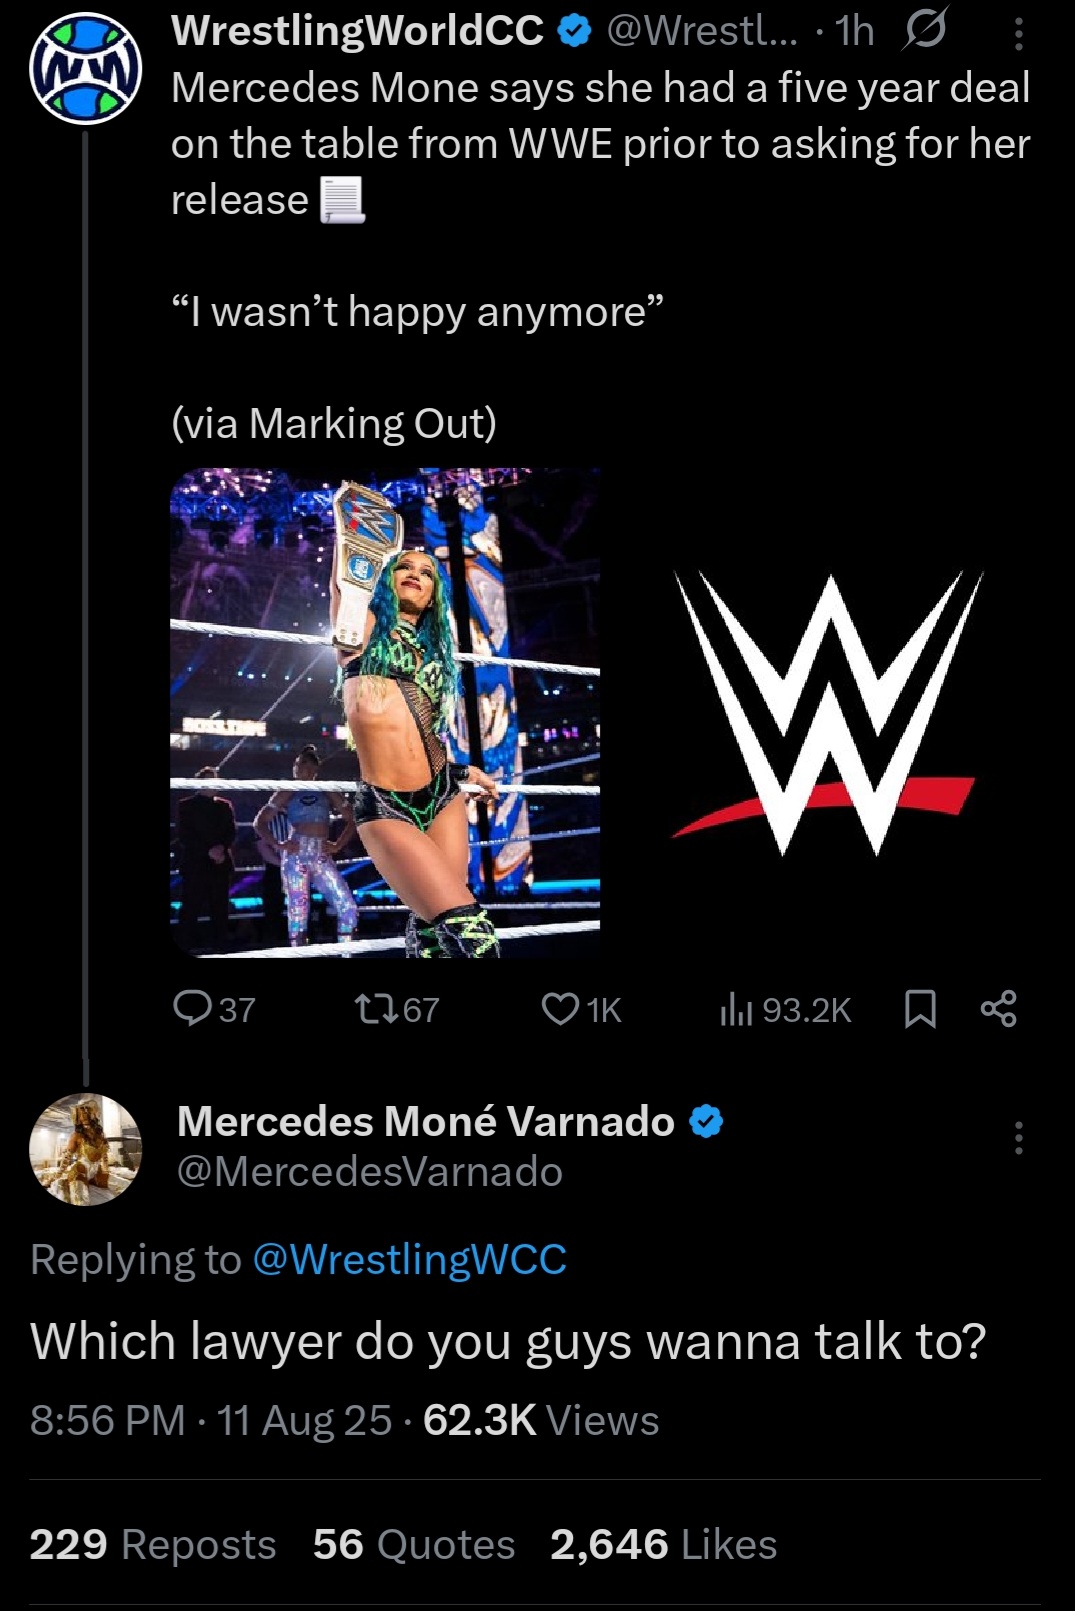Open more options on WrestlingWorldCC post
This screenshot has width=1075, height=1611.
click(x=1018, y=36)
